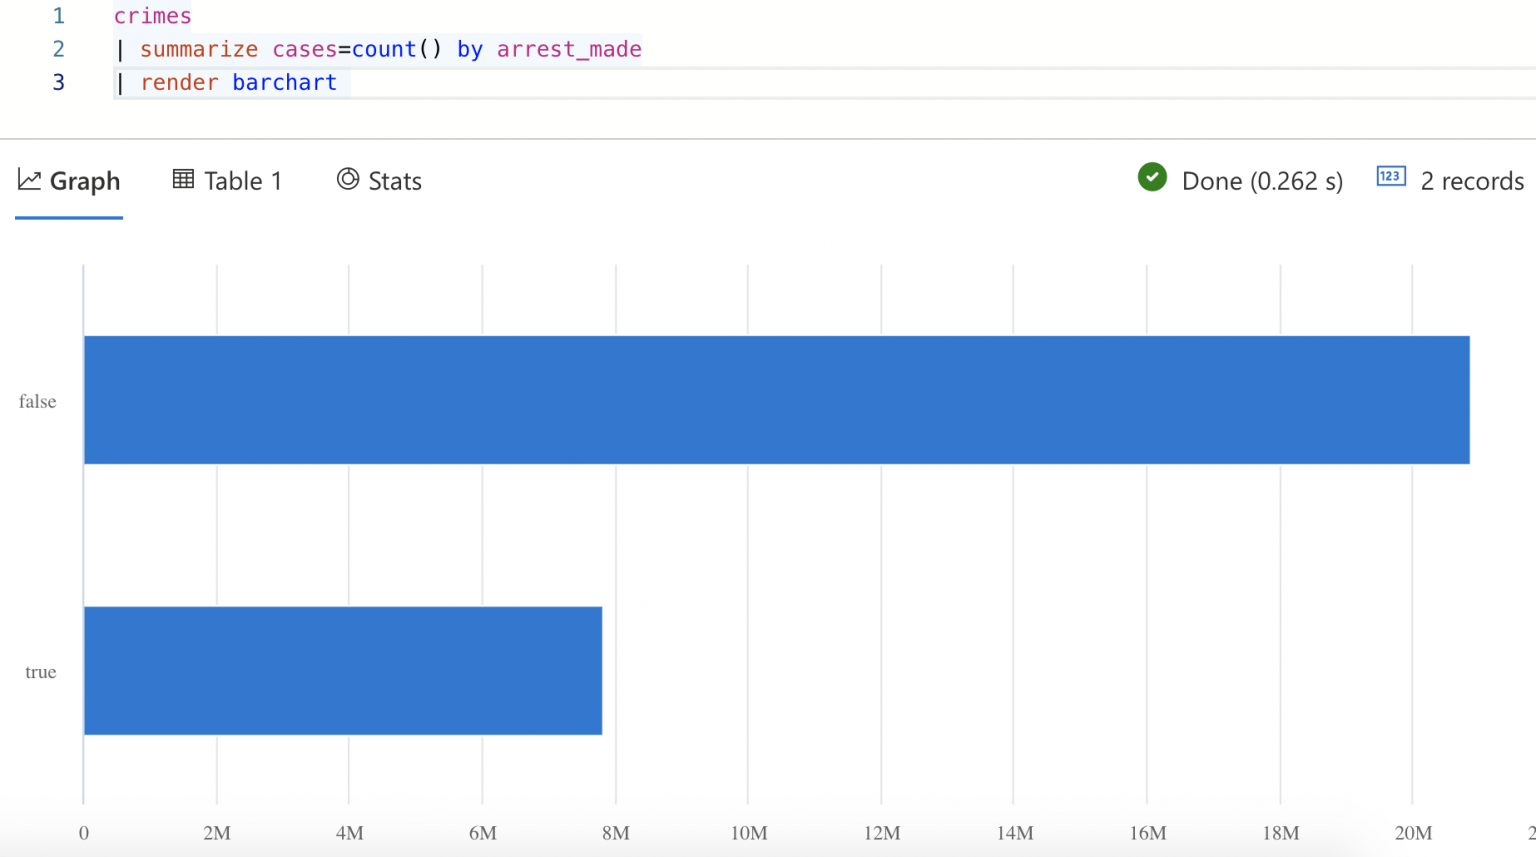Click the false y-axis label

click(x=37, y=401)
